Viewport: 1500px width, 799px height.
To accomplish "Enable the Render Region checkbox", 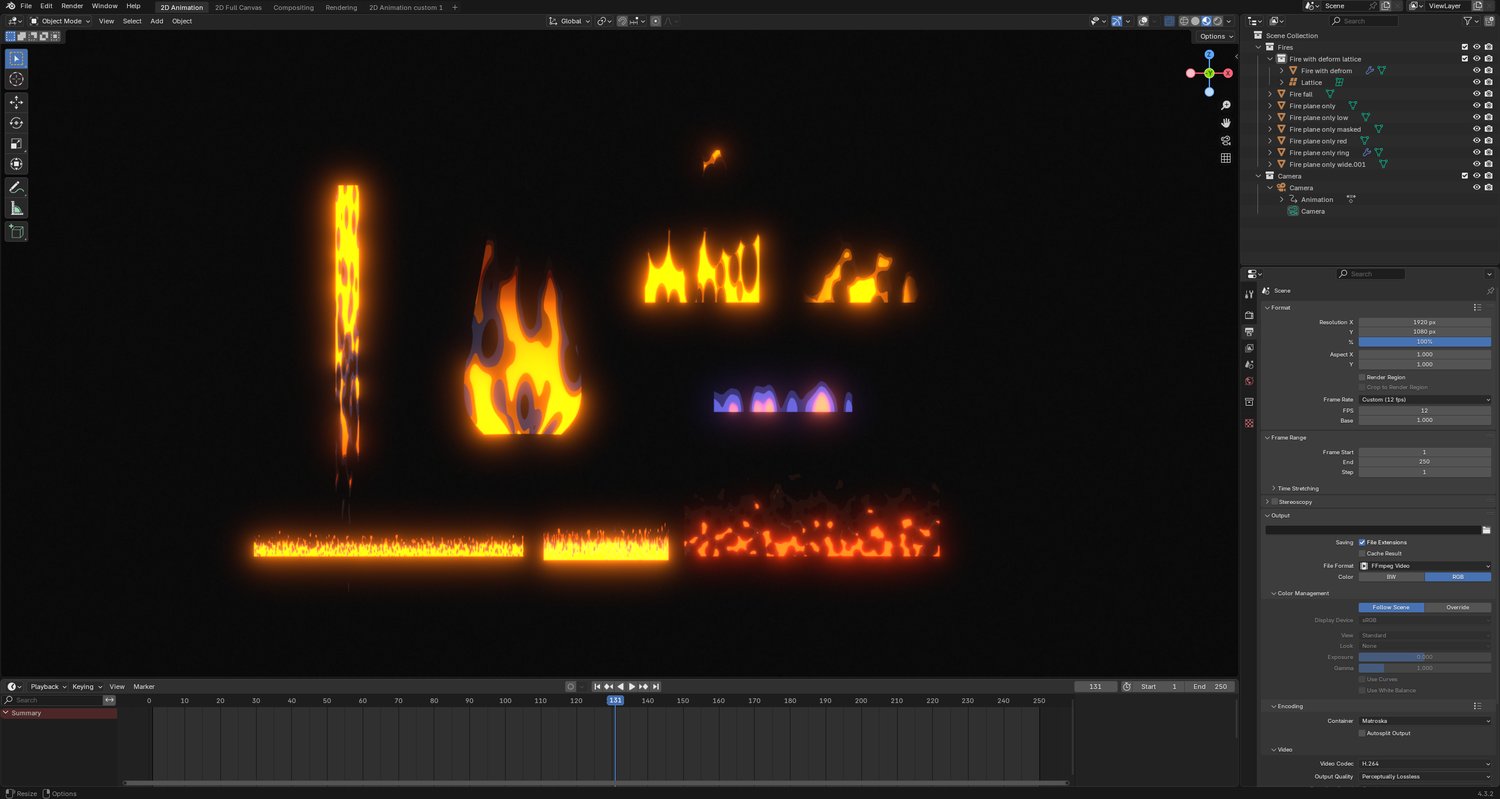I will pyautogui.click(x=1362, y=377).
